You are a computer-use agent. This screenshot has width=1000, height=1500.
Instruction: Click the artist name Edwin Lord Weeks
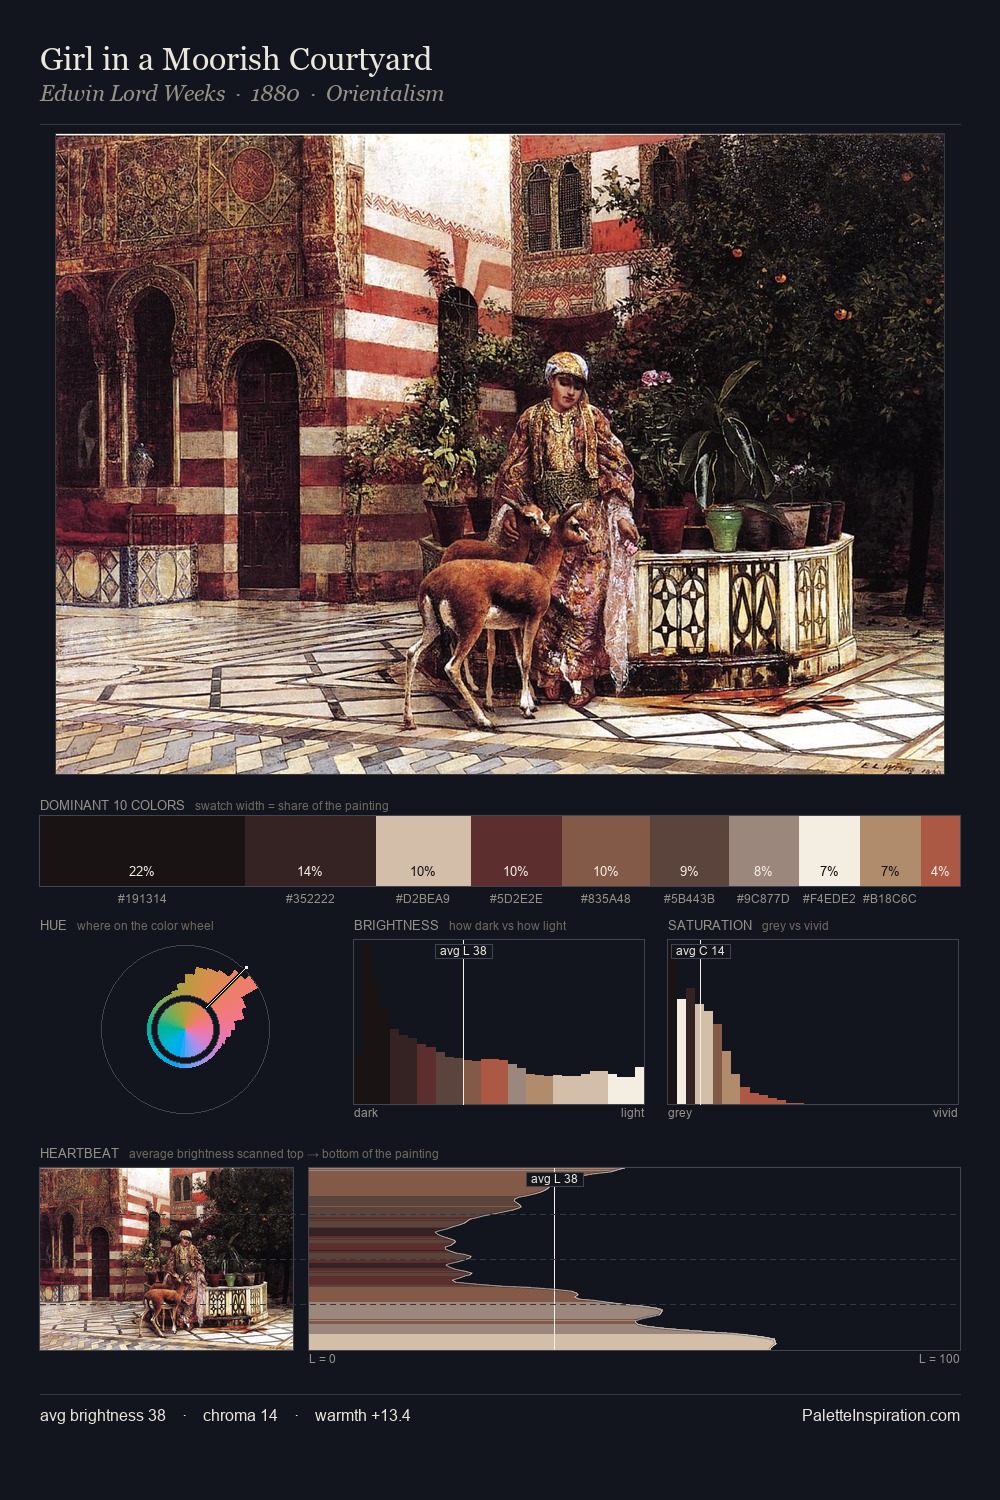point(132,93)
